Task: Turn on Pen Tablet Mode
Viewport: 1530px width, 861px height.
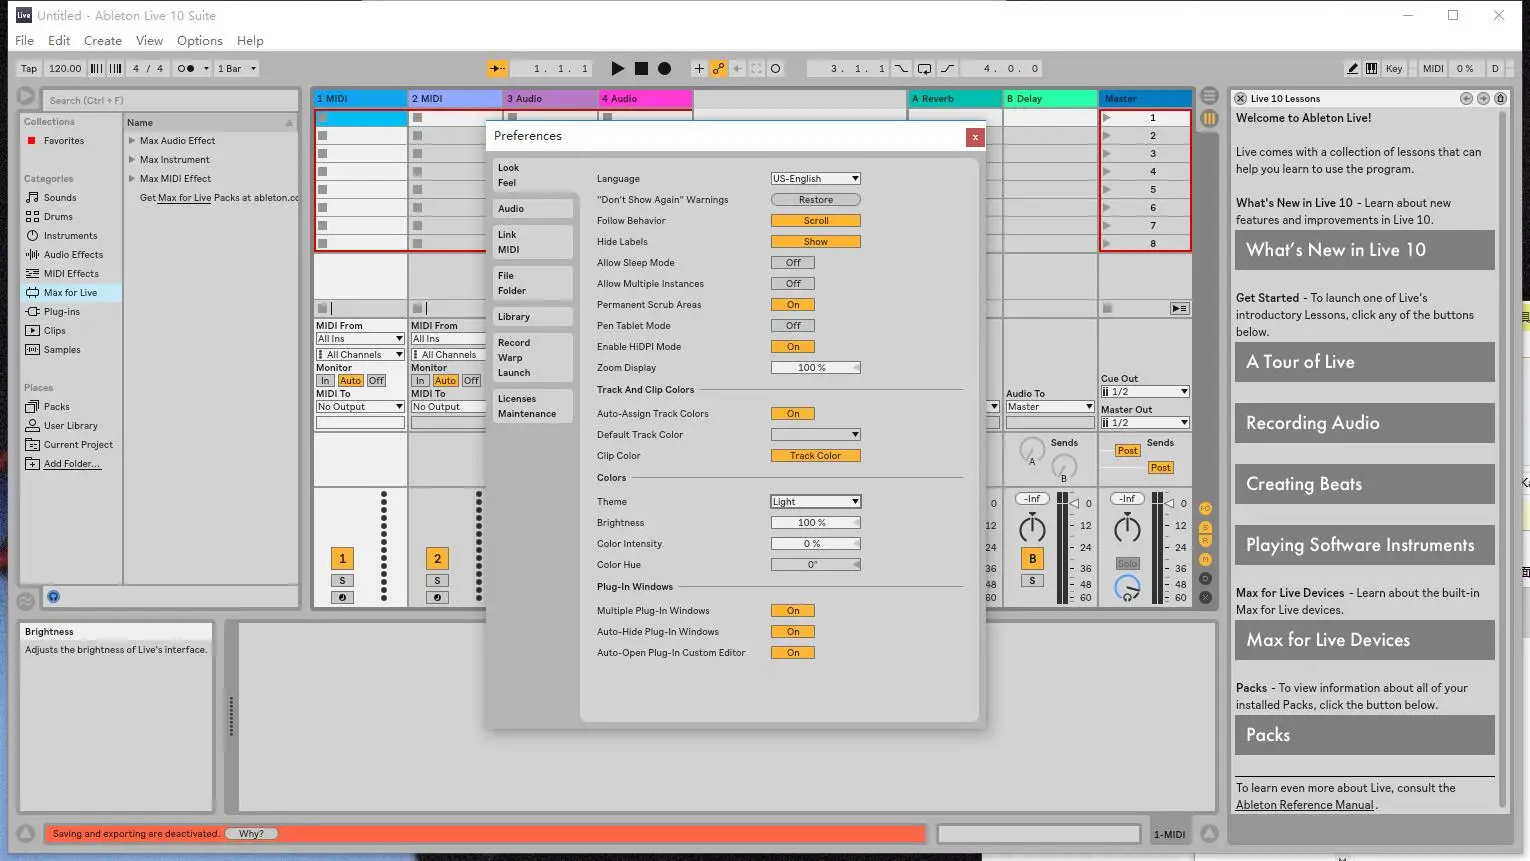Action: [x=793, y=325]
